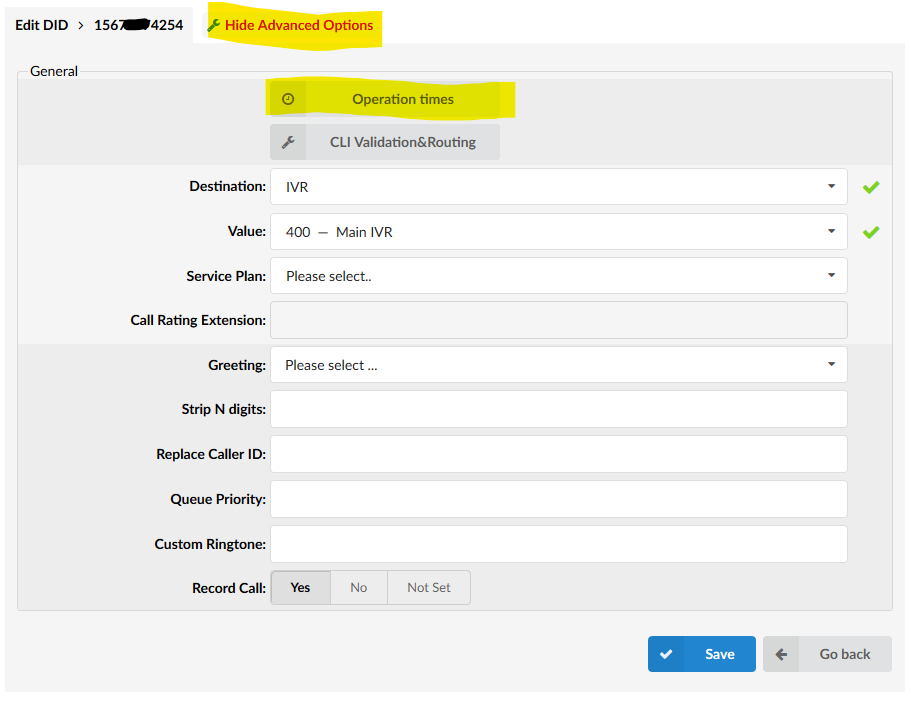Focus the Replace Caller ID input
911x702 pixels.
[x=558, y=454]
